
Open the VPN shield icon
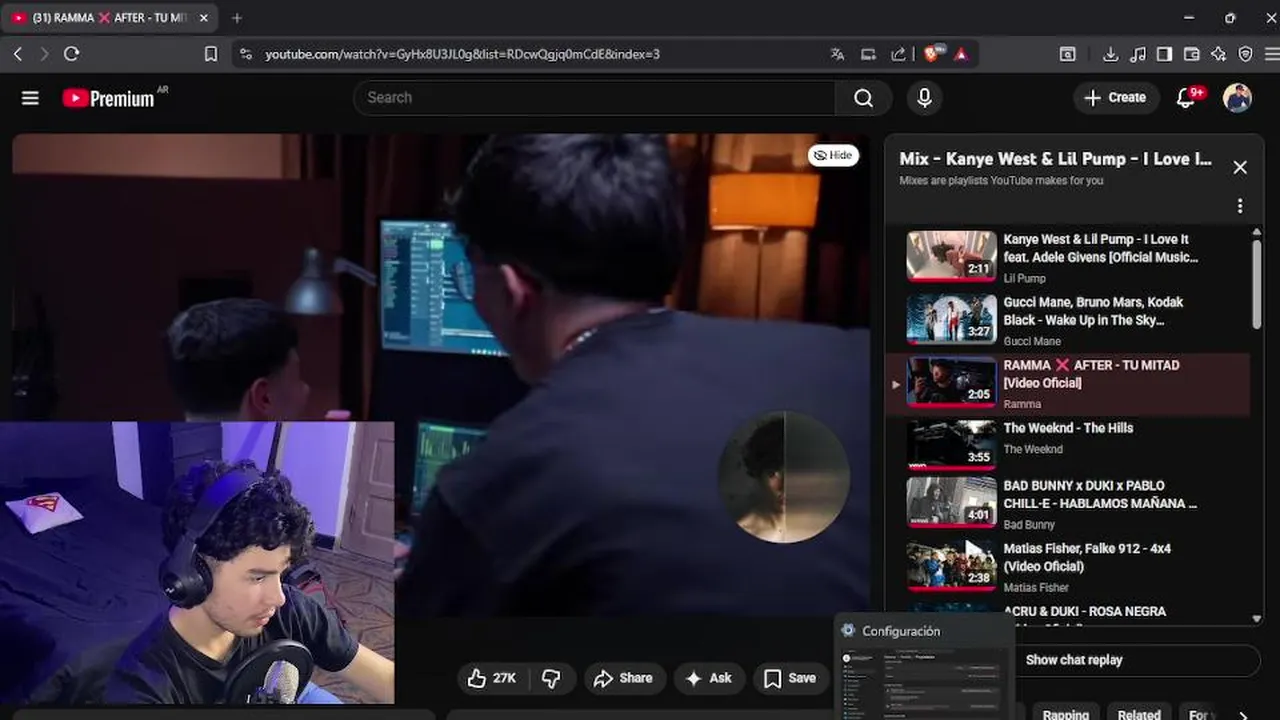tap(1245, 54)
